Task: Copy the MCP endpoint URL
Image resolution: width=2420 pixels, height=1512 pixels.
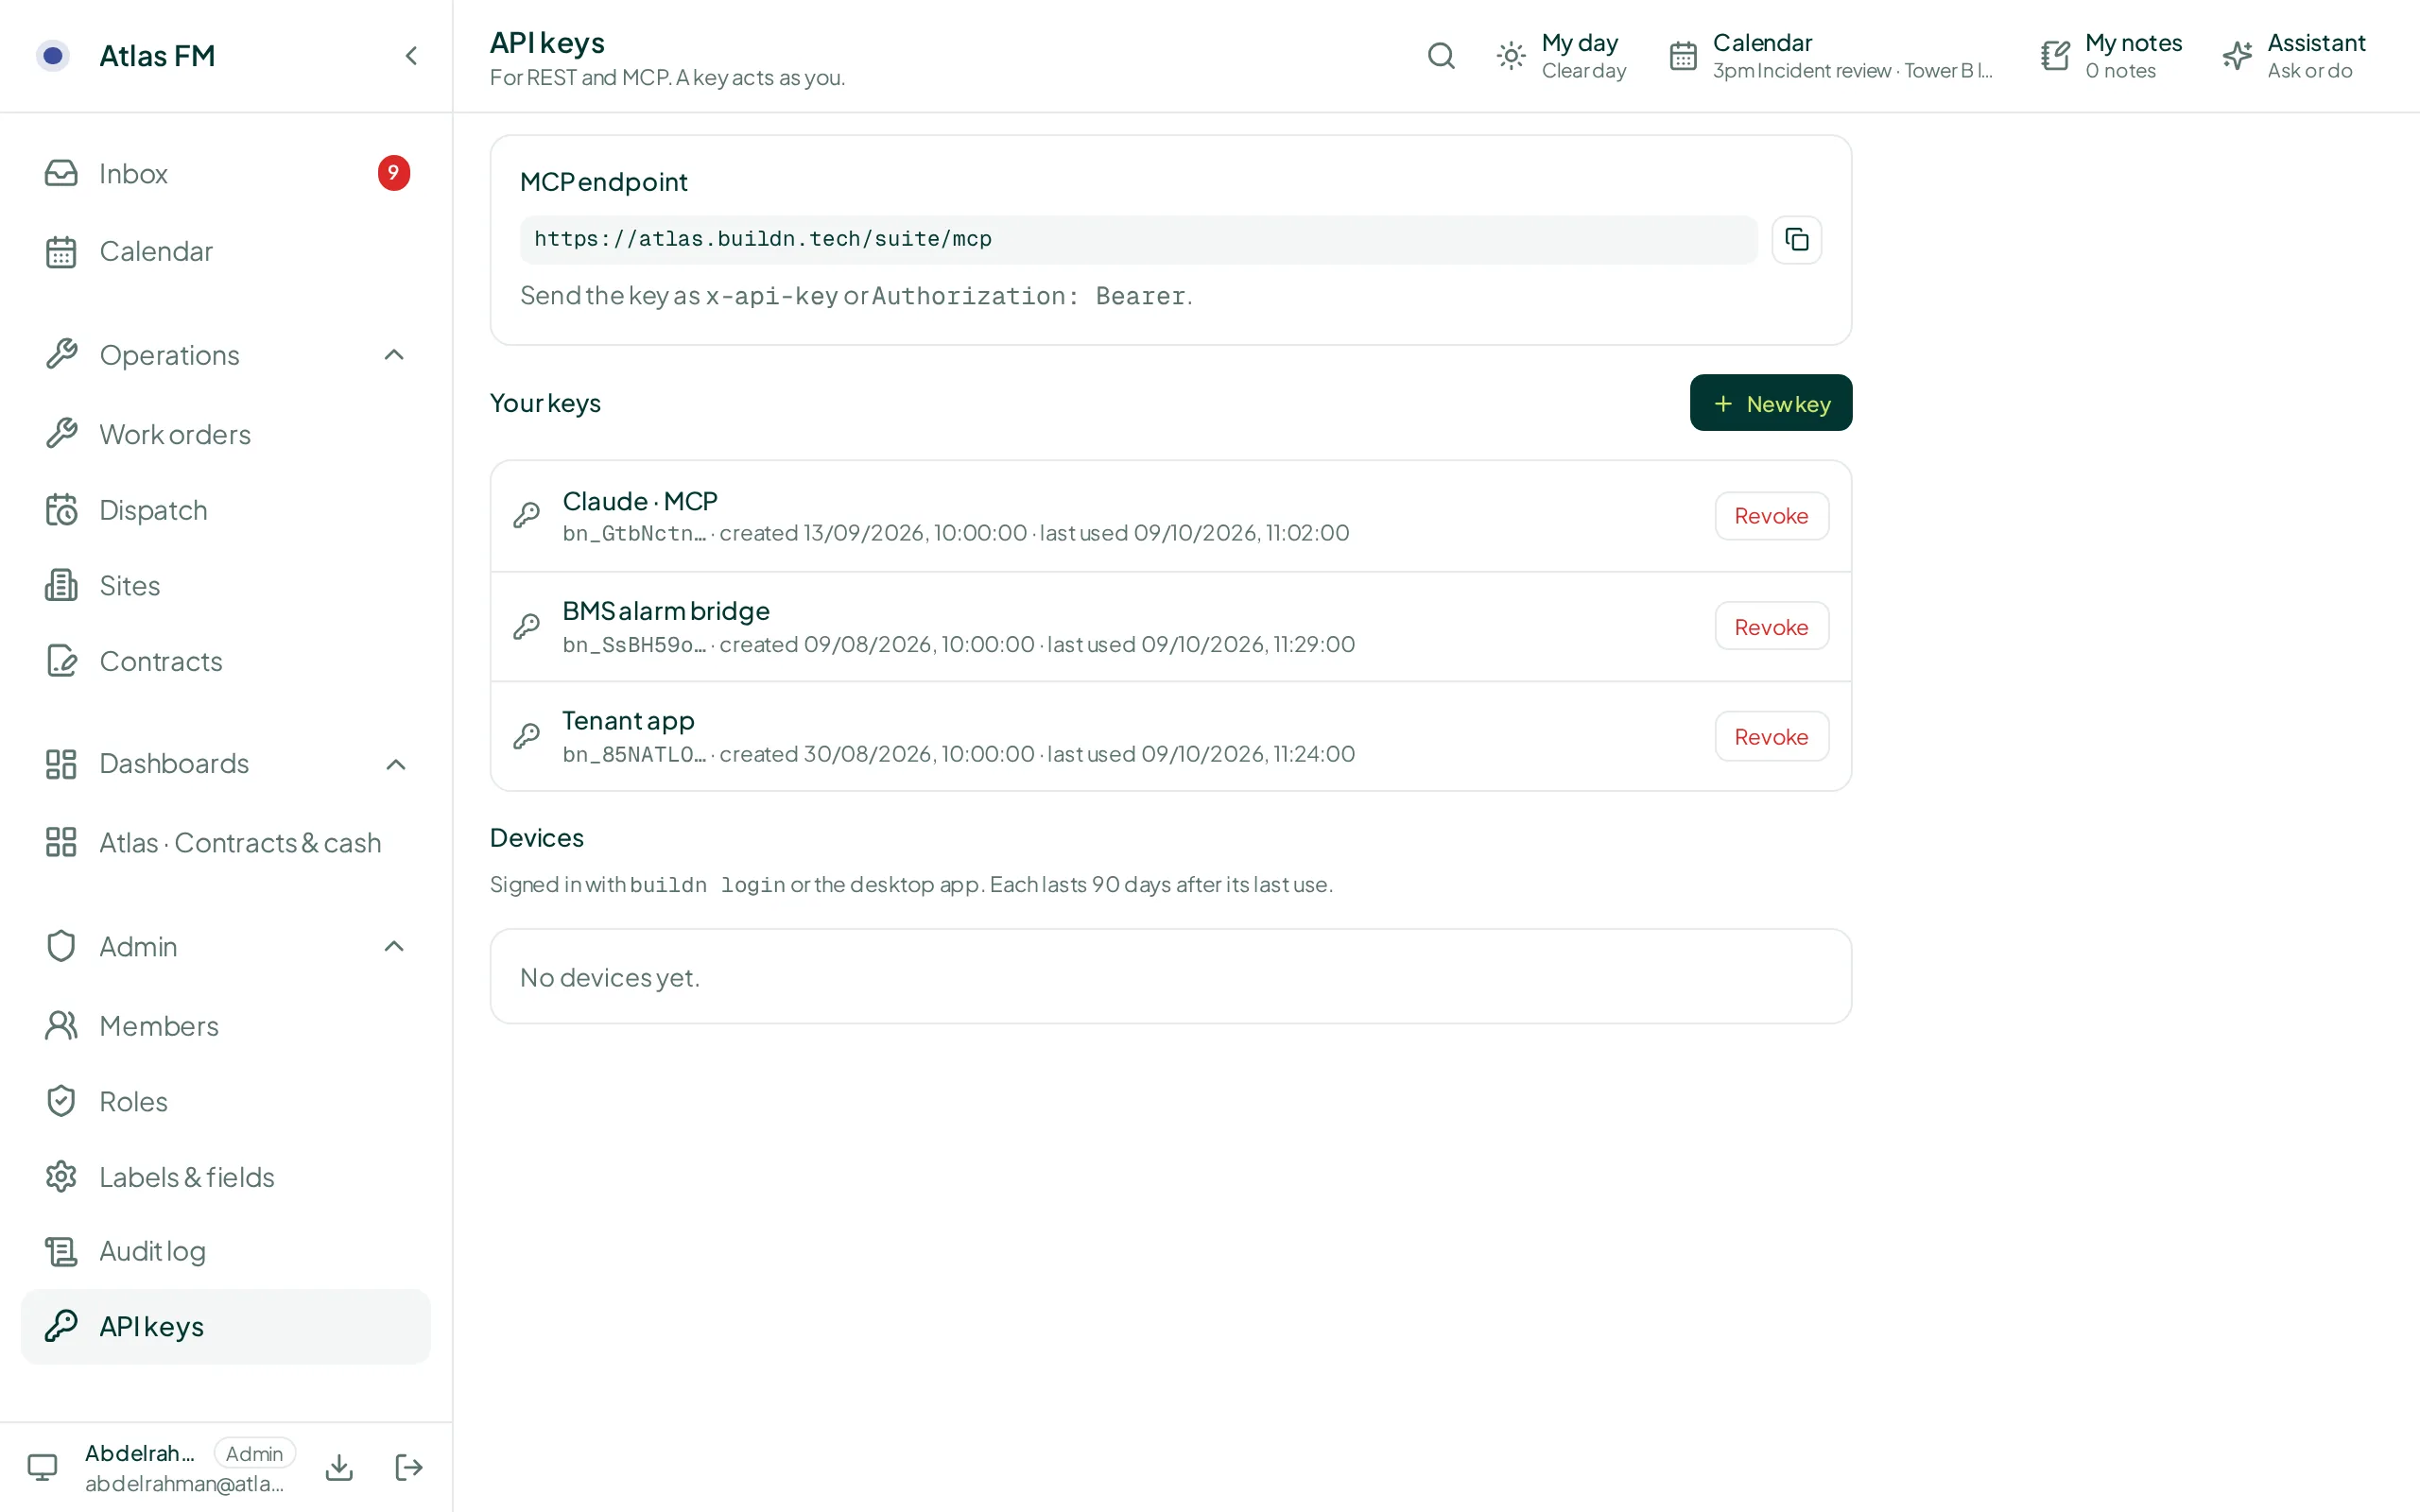Action: [x=1797, y=240]
